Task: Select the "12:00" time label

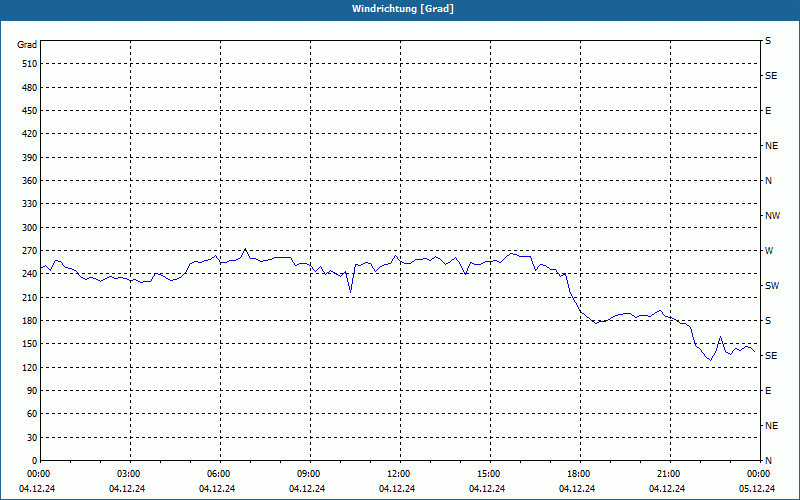Action: pos(400,474)
